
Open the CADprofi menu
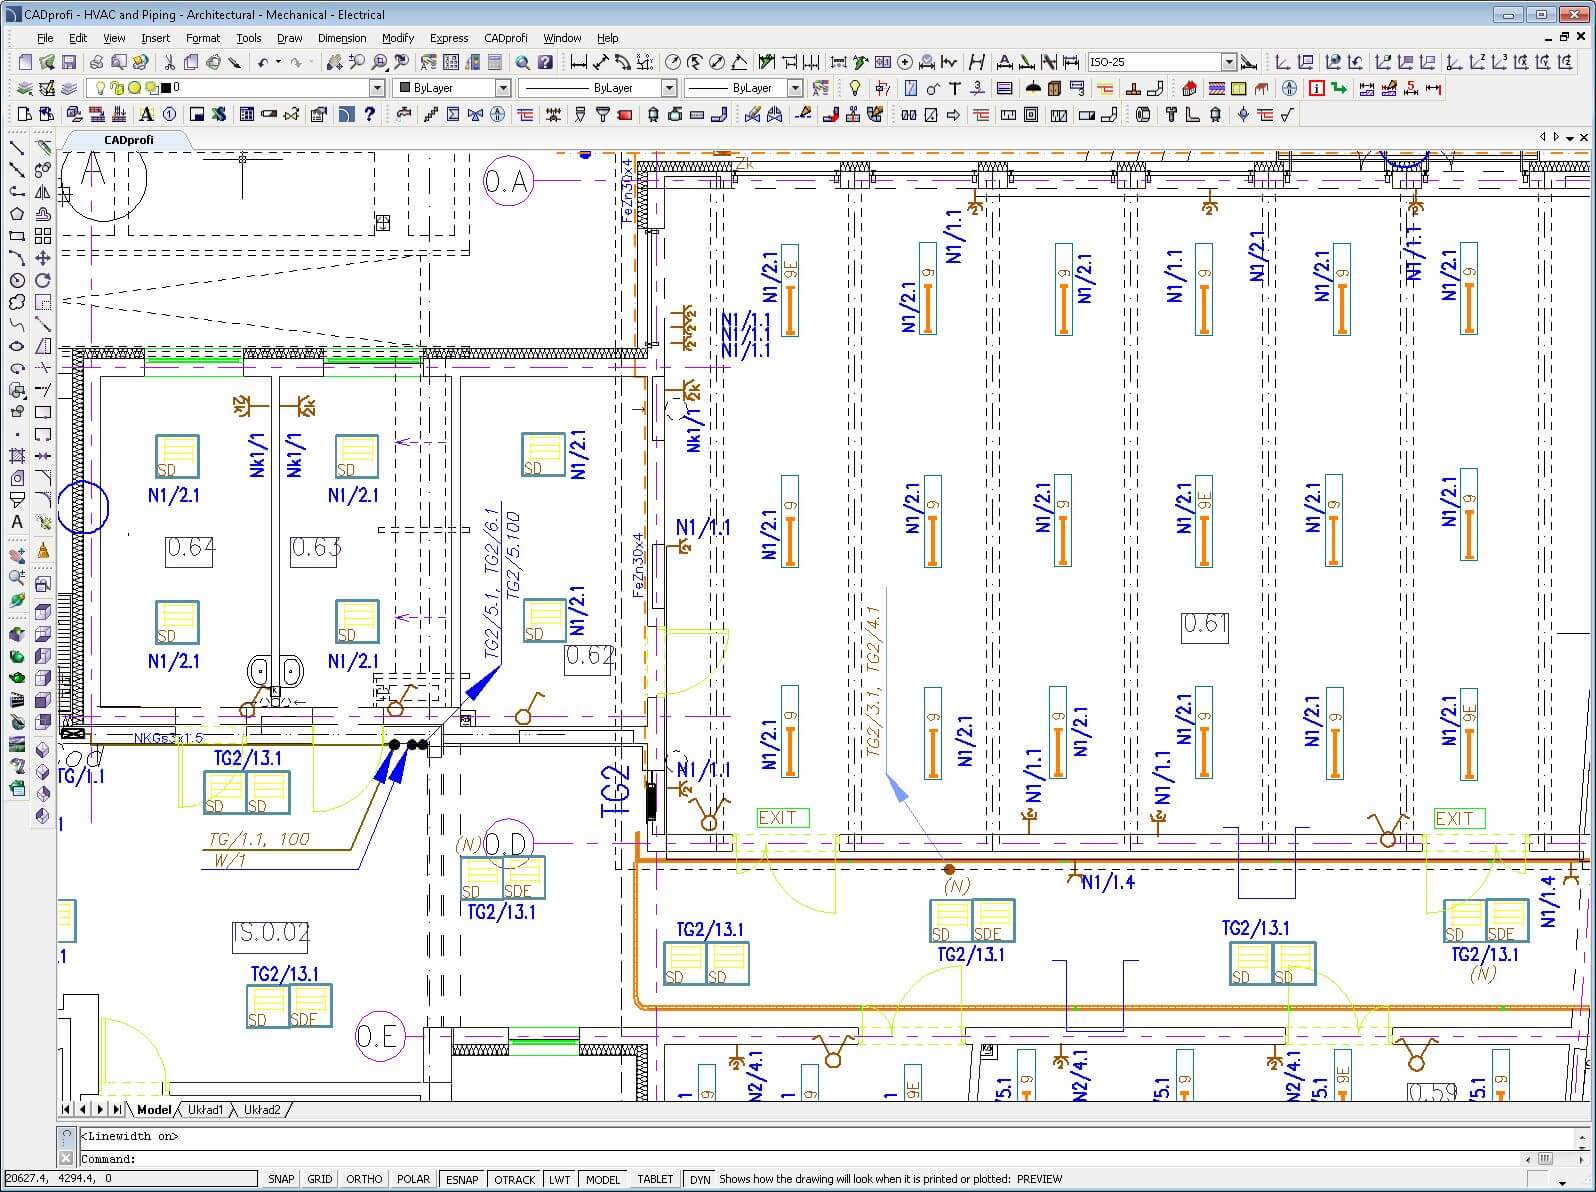click(505, 38)
